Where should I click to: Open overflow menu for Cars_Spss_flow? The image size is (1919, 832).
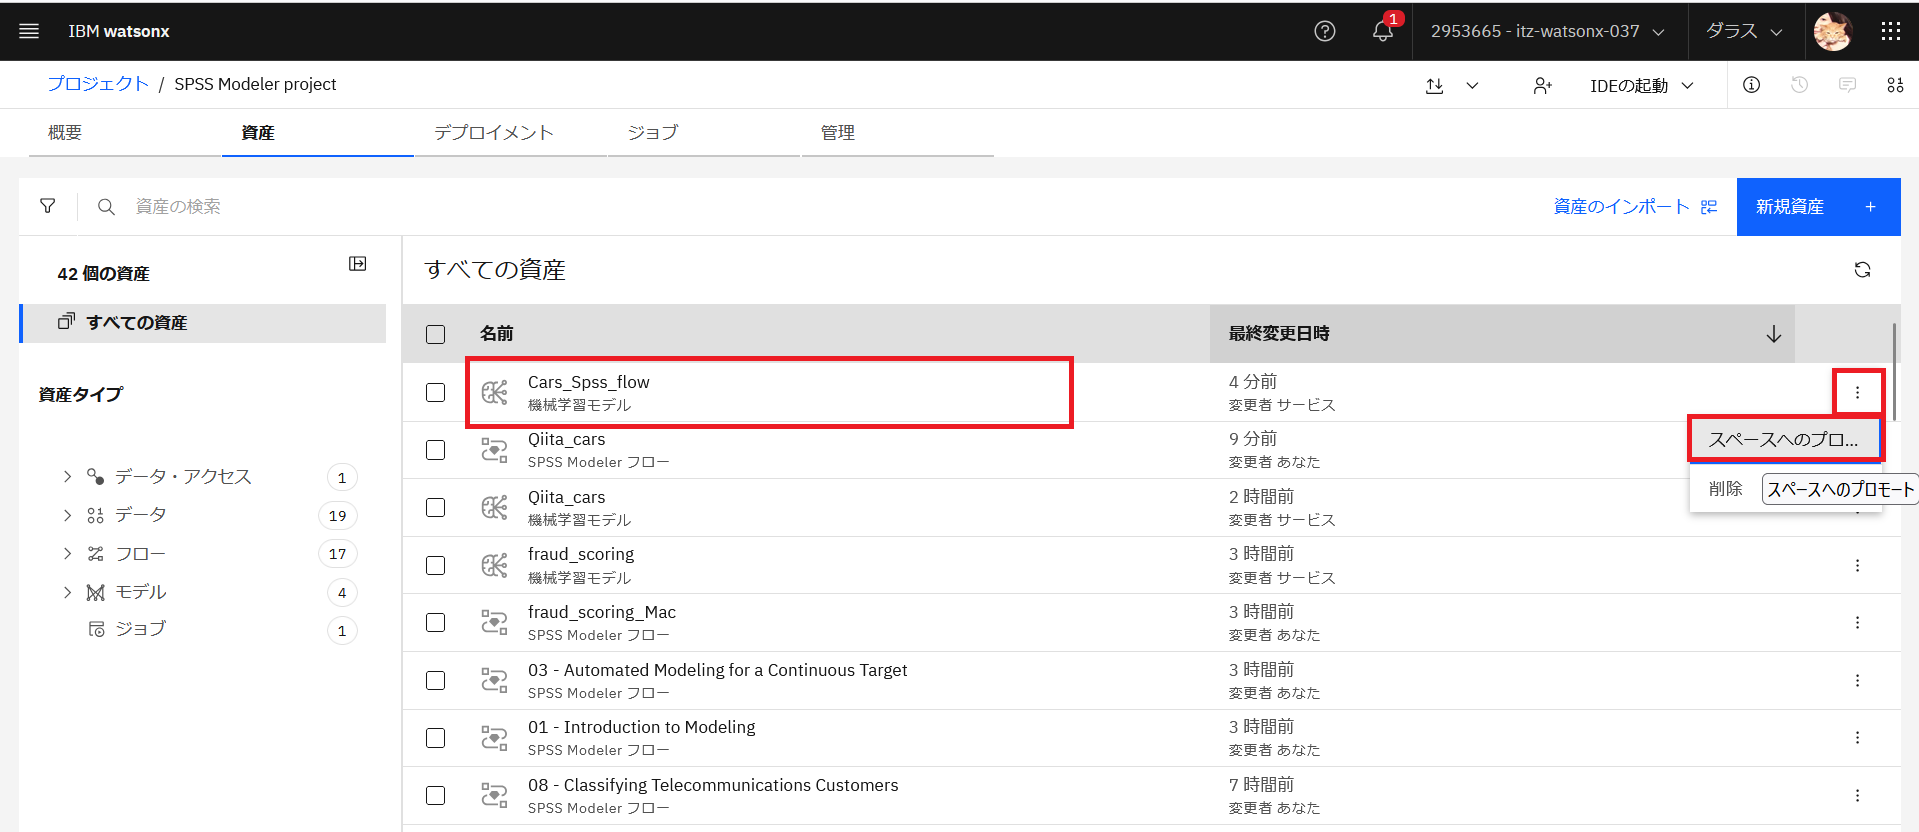(x=1857, y=392)
